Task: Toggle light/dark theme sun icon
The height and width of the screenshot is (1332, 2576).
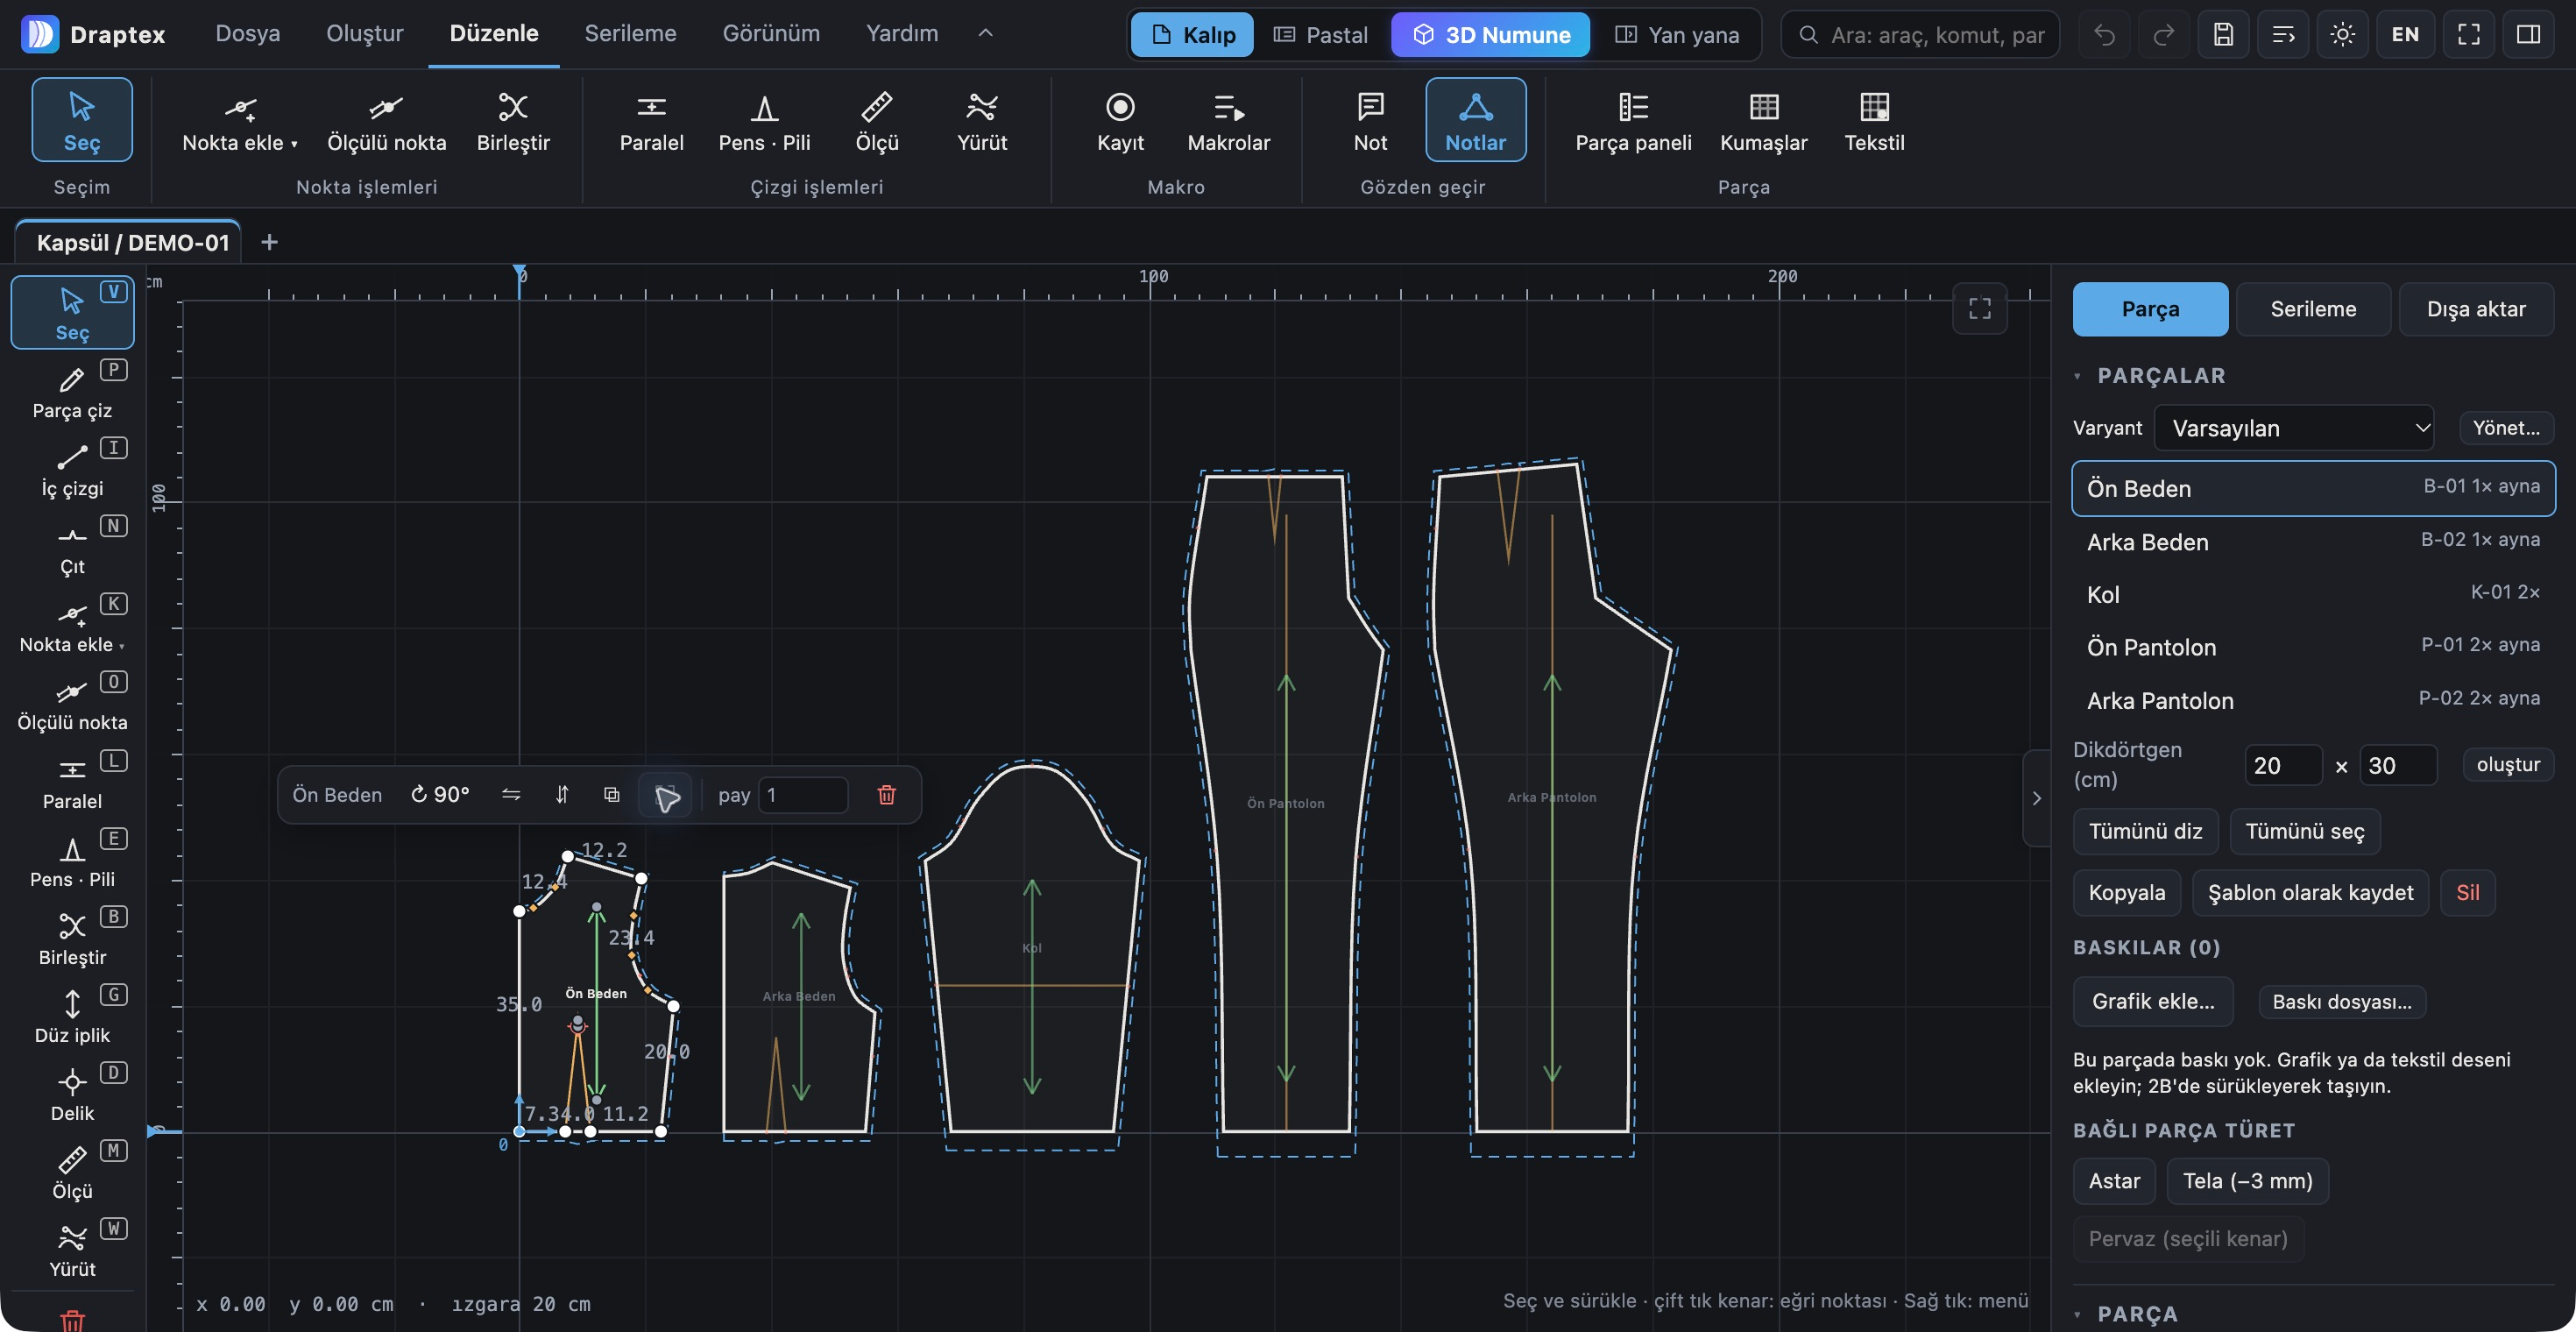Action: coord(2342,35)
